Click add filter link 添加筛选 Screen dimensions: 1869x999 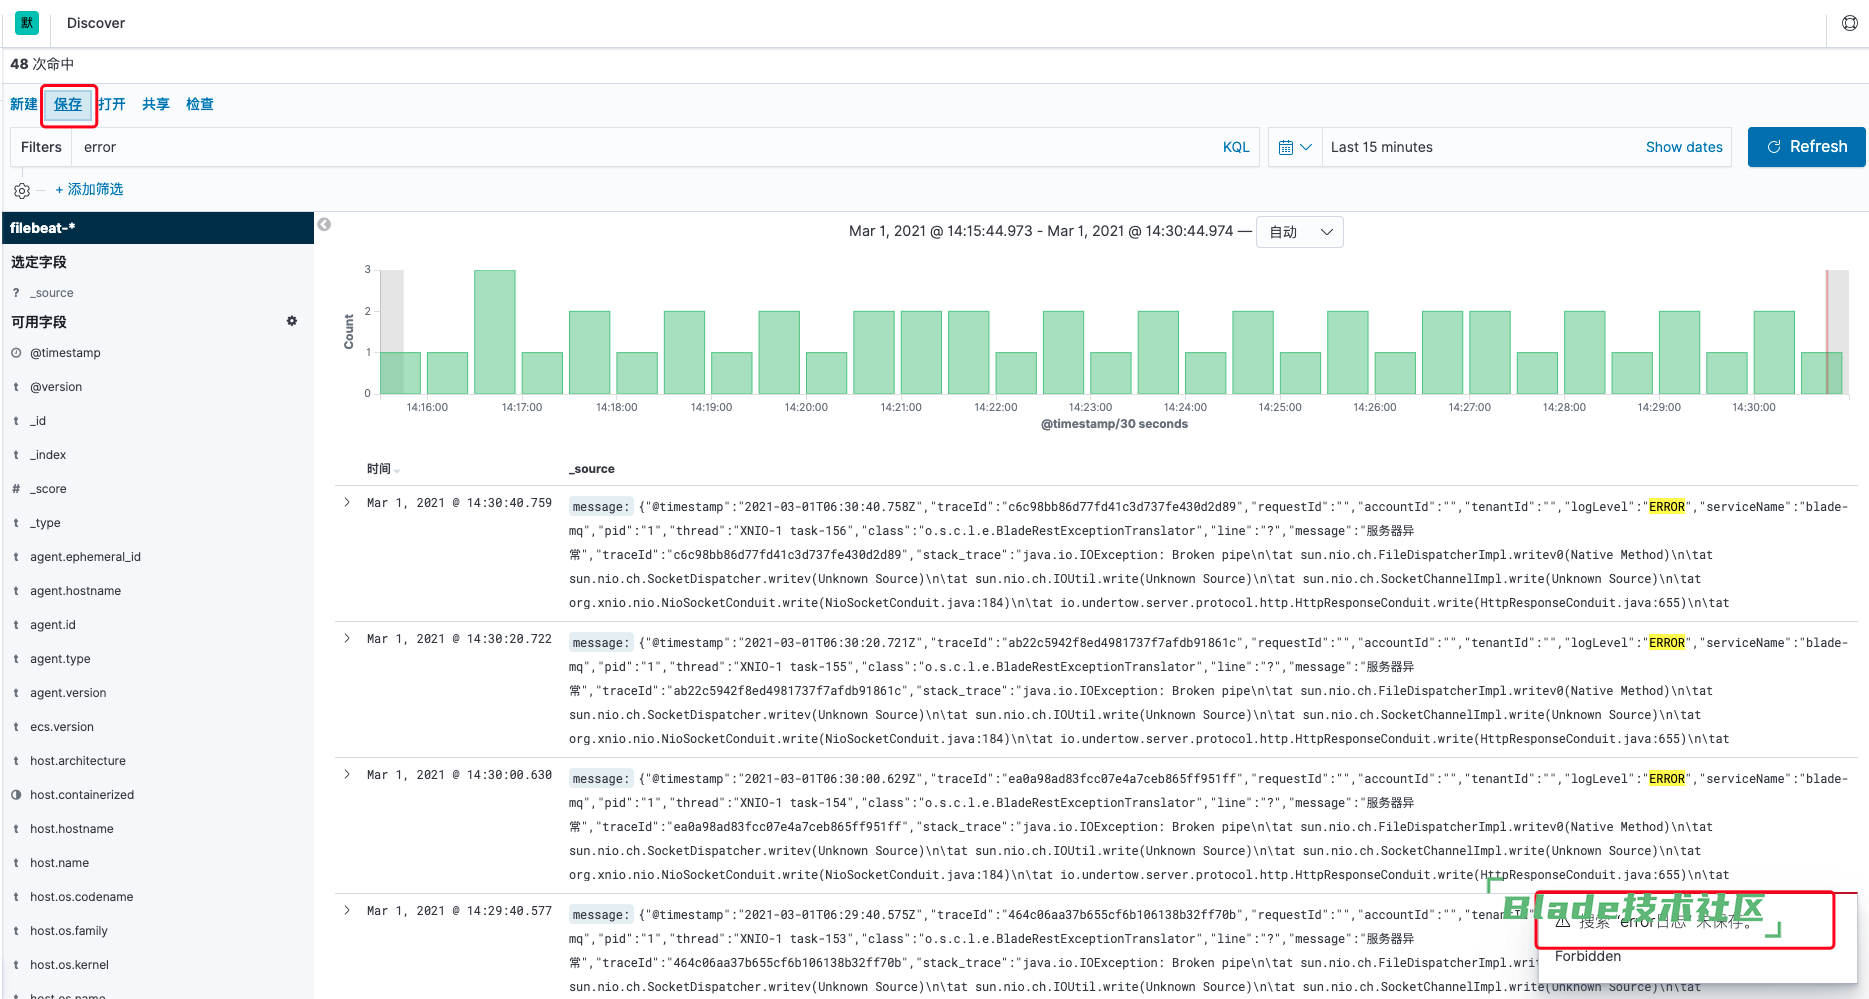pyautogui.click(x=89, y=189)
